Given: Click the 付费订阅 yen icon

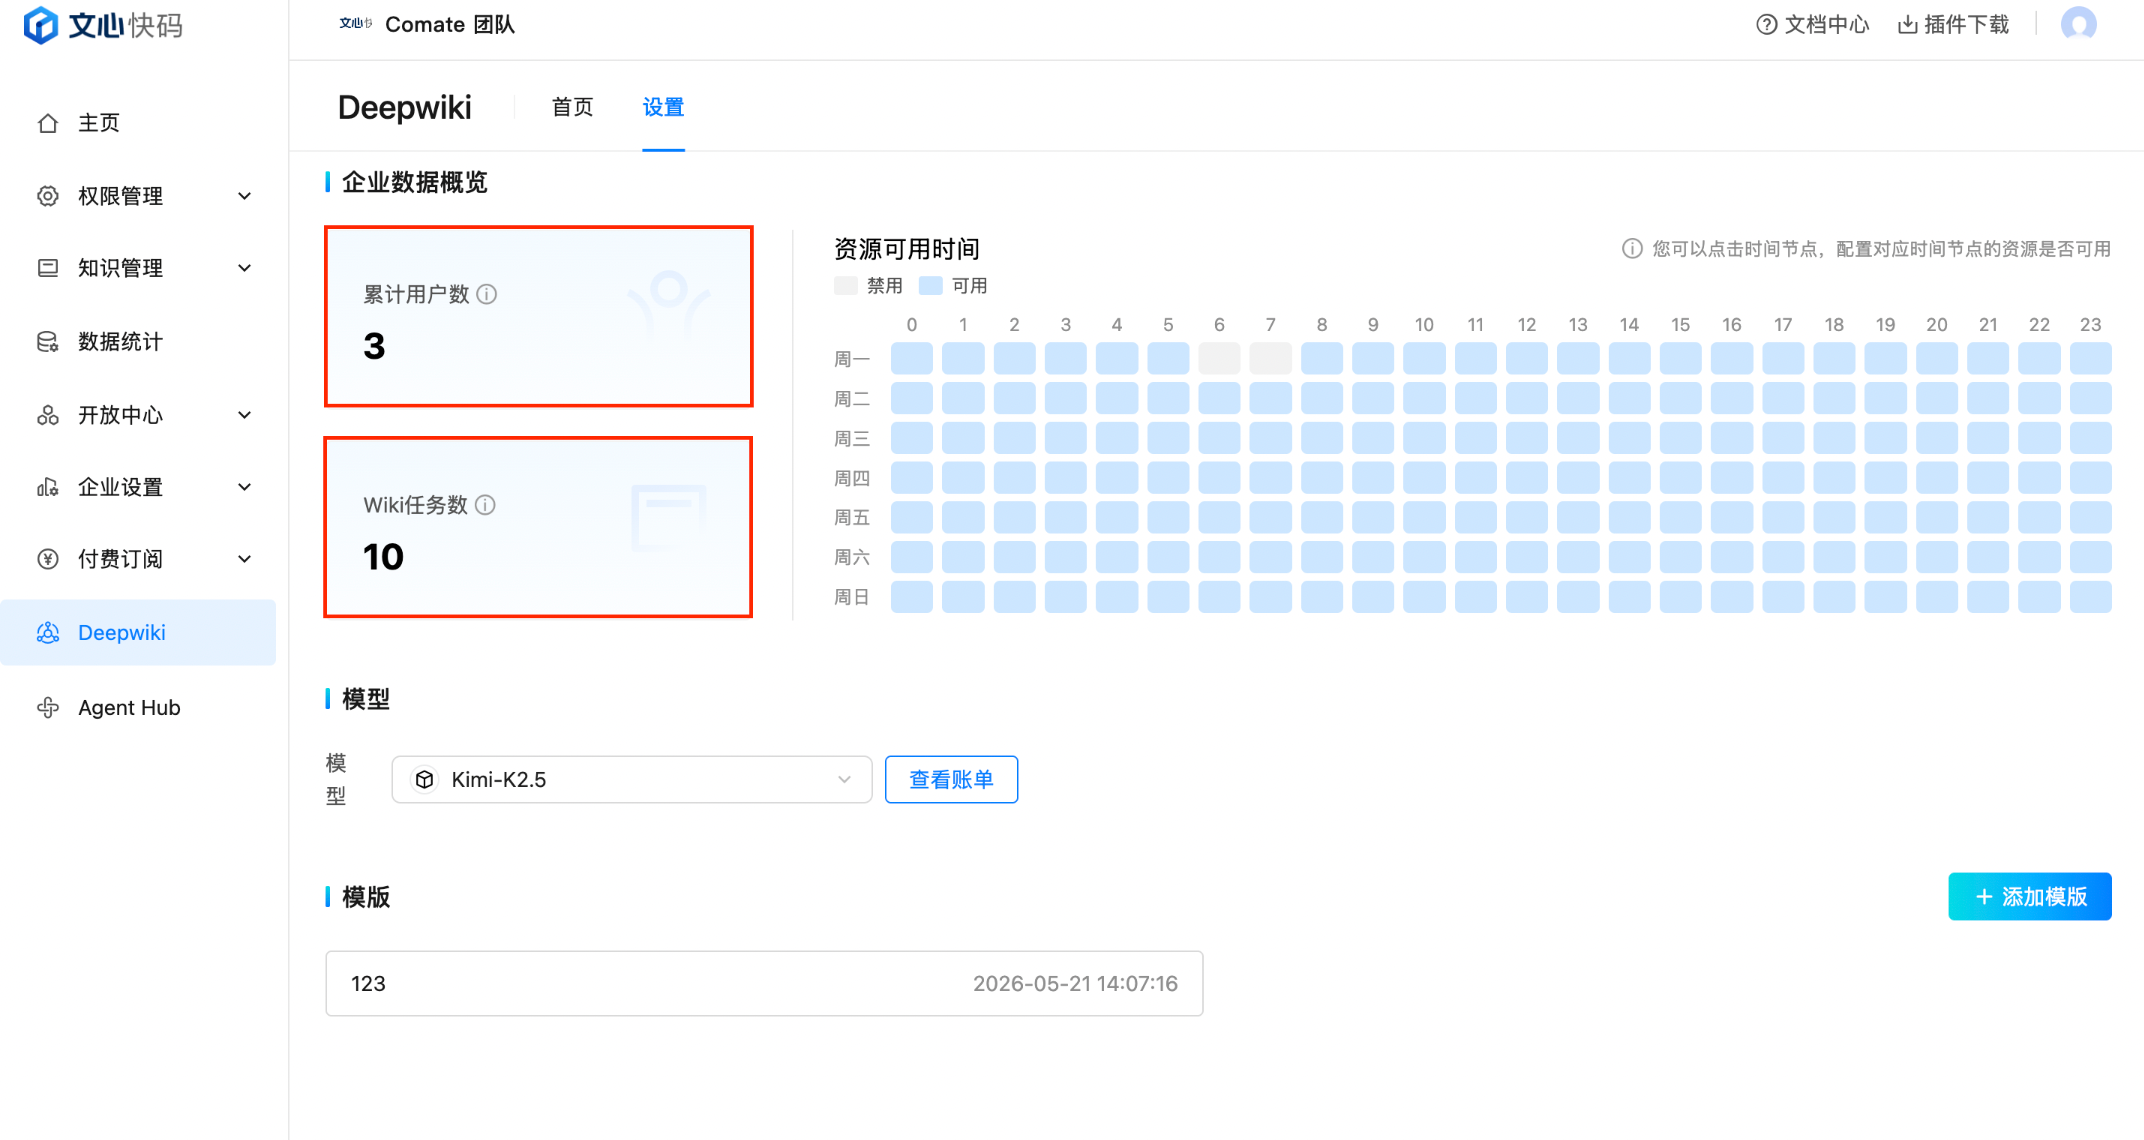Looking at the screenshot, I should (x=48, y=559).
